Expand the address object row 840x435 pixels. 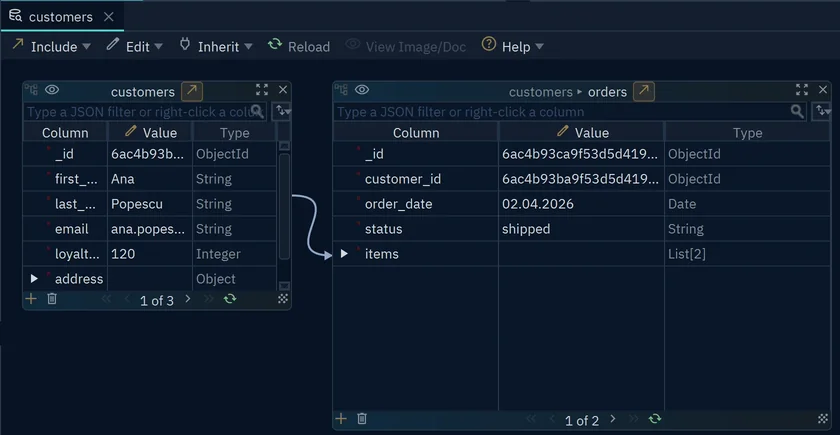pos(34,279)
